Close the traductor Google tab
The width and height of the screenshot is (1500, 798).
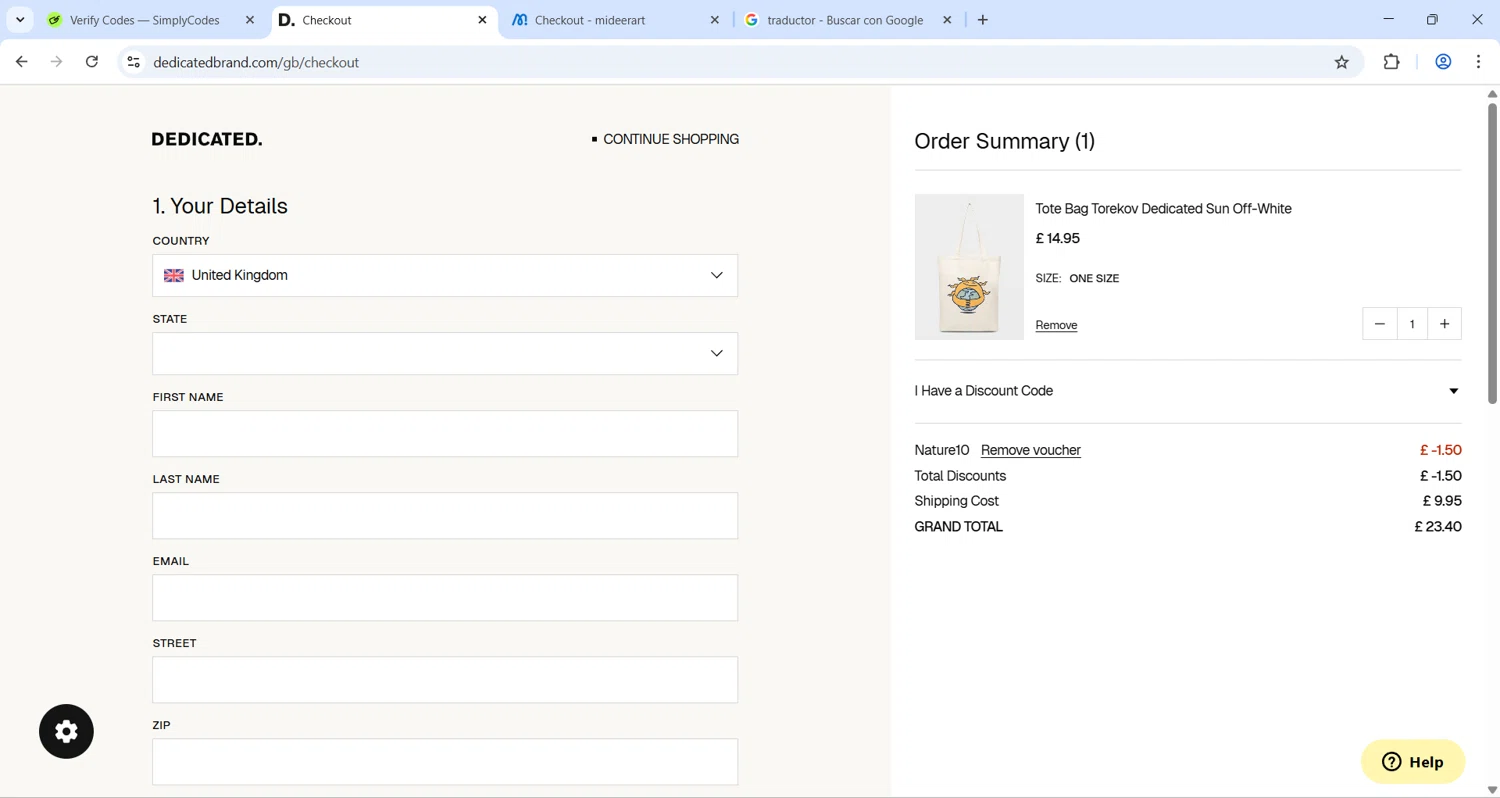pos(947,20)
